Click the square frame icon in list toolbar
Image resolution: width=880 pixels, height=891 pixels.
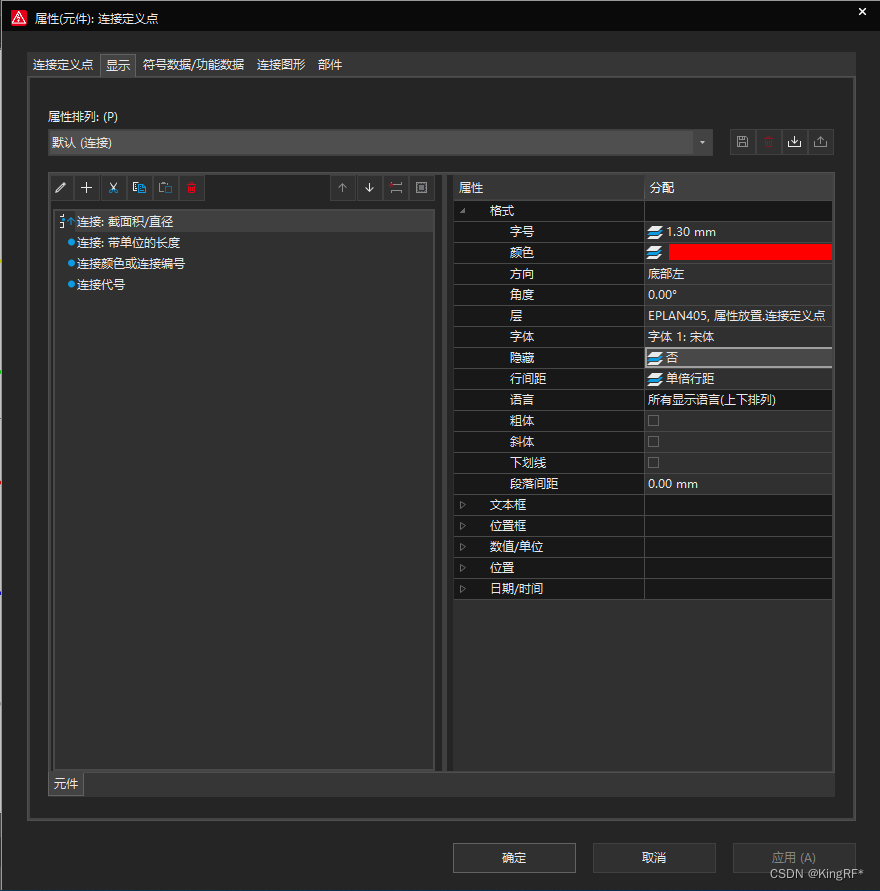[422, 188]
